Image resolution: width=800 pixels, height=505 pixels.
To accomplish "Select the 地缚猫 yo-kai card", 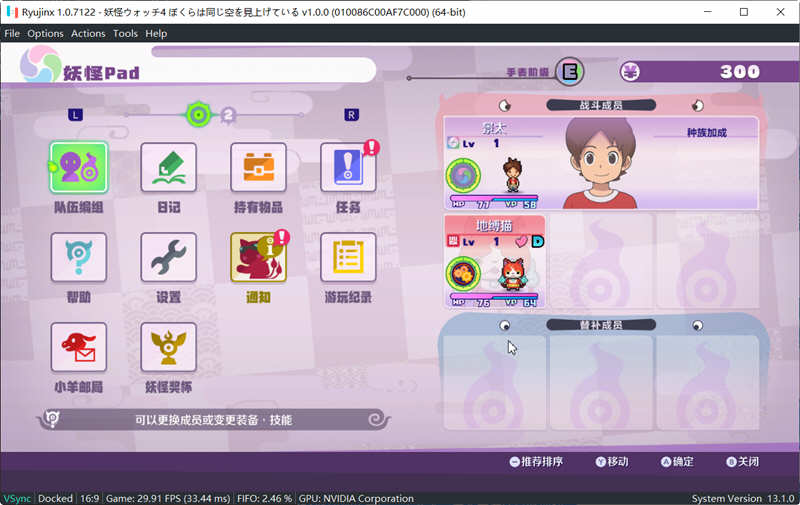I will point(494,261).
